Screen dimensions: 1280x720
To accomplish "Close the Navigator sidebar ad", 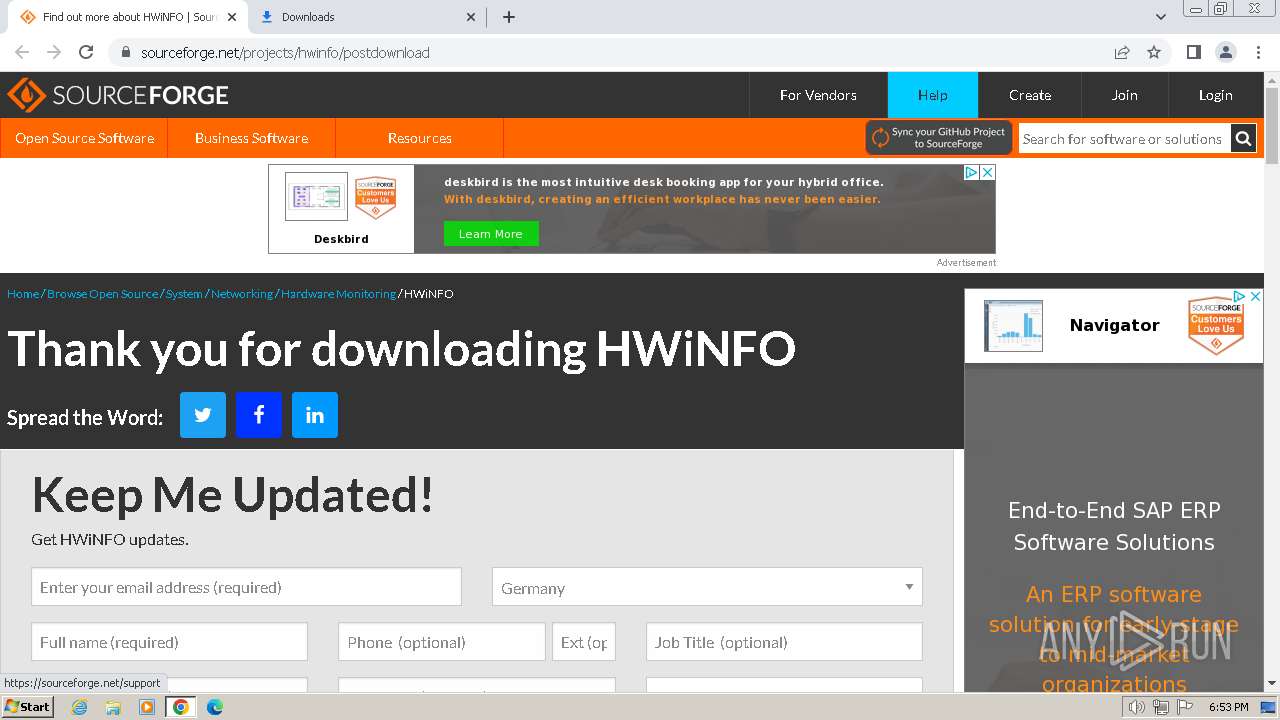I will click(1256, 297).
